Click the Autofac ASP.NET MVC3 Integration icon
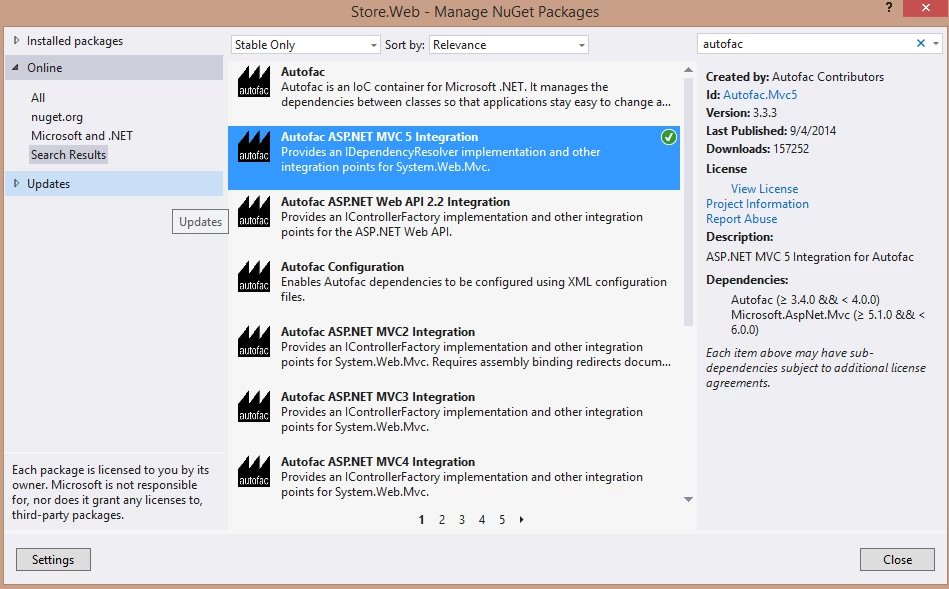949x589 pixels. pos(254,407)
